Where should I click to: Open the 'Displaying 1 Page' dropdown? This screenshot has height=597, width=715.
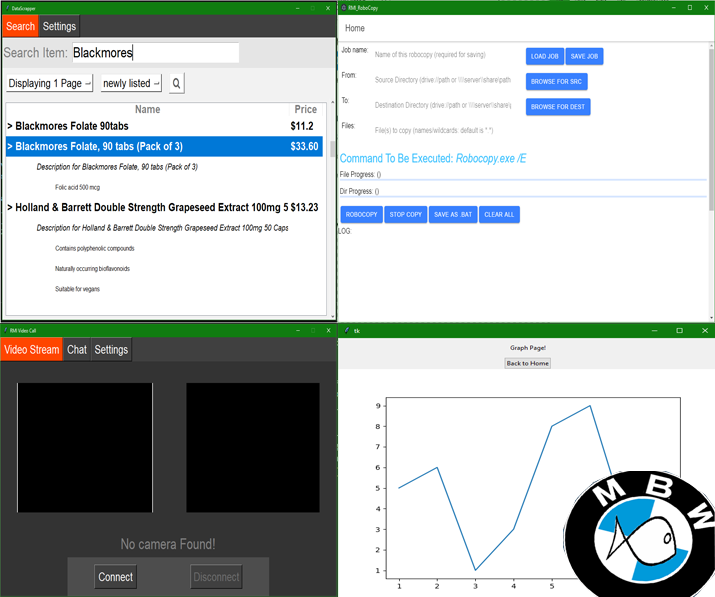coord(50,84)
